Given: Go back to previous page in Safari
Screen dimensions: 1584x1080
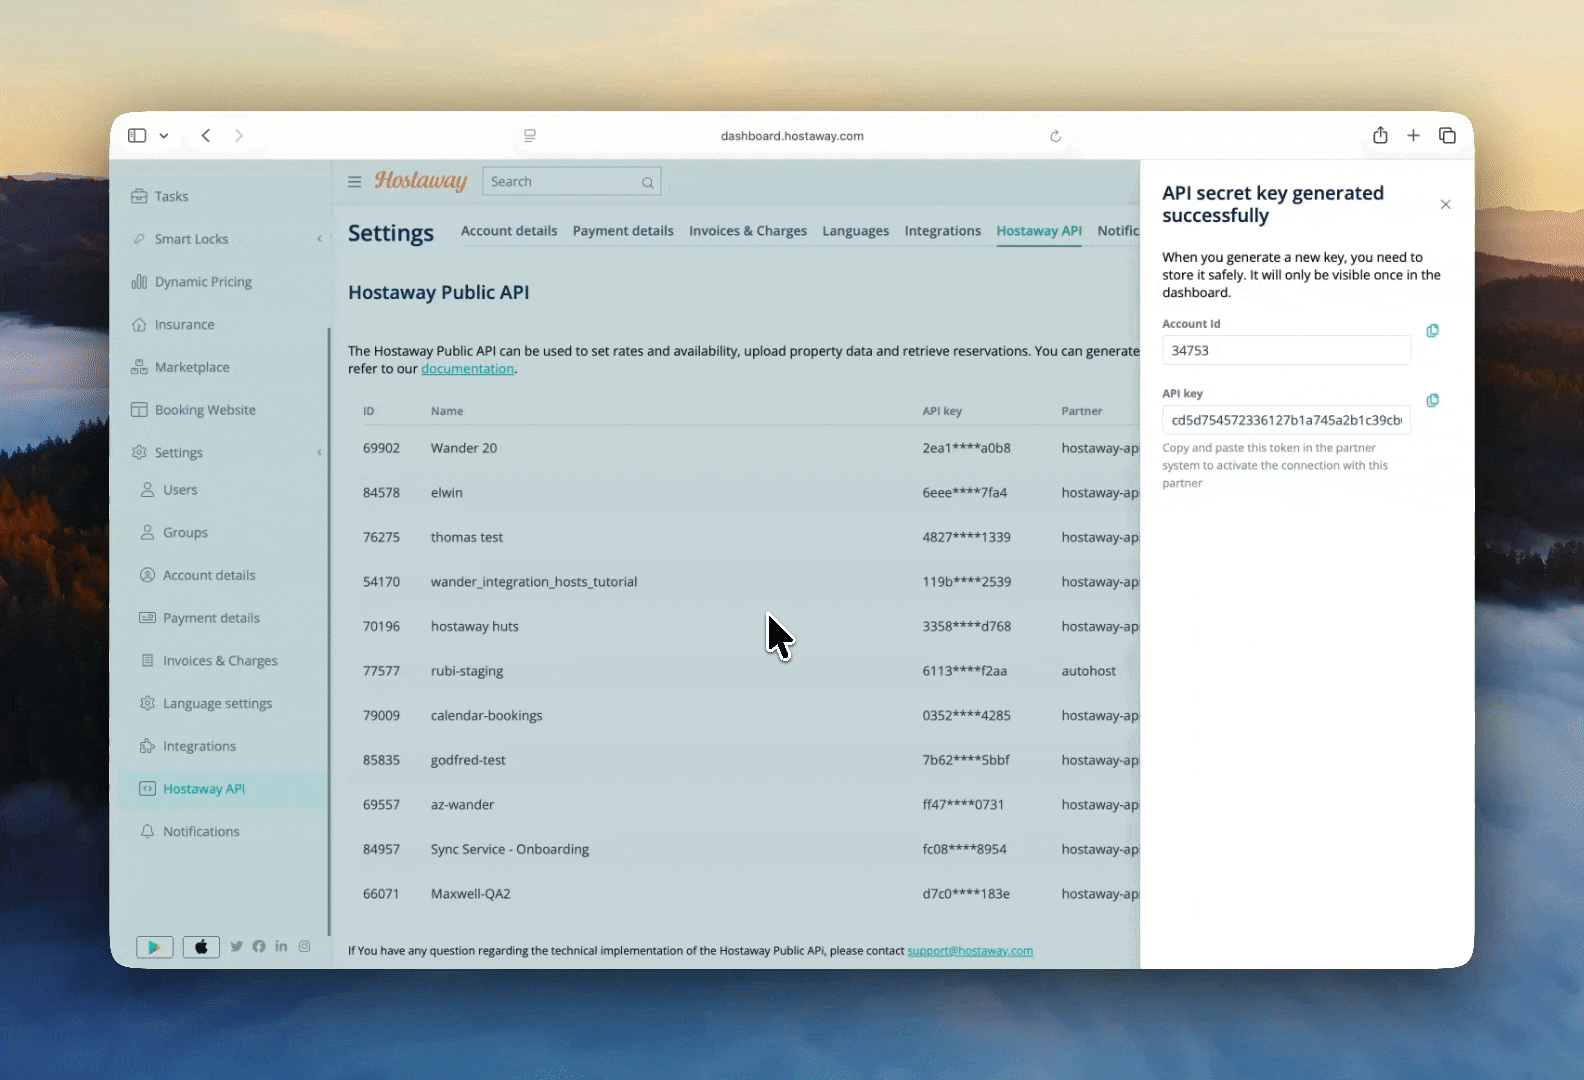Looking at the screenshot, I should [206, 136].
